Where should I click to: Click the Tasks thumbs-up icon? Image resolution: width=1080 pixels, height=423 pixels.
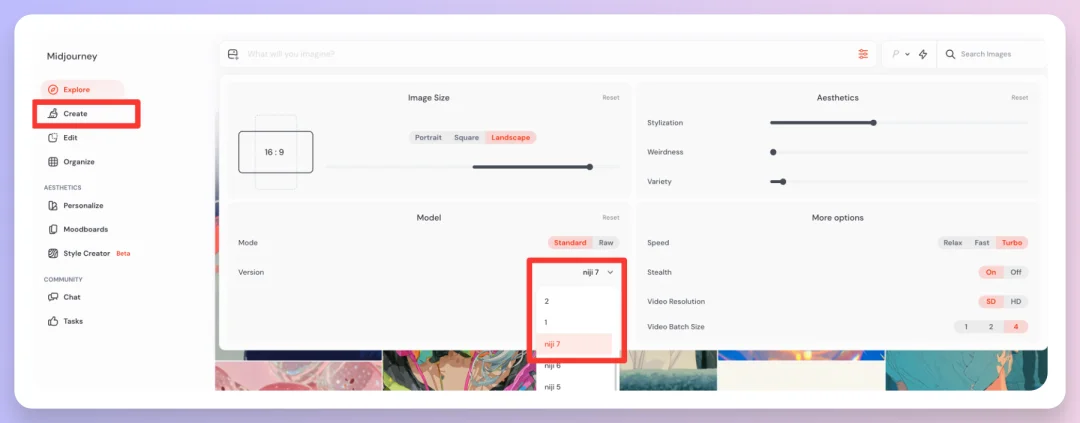point(54,321)
